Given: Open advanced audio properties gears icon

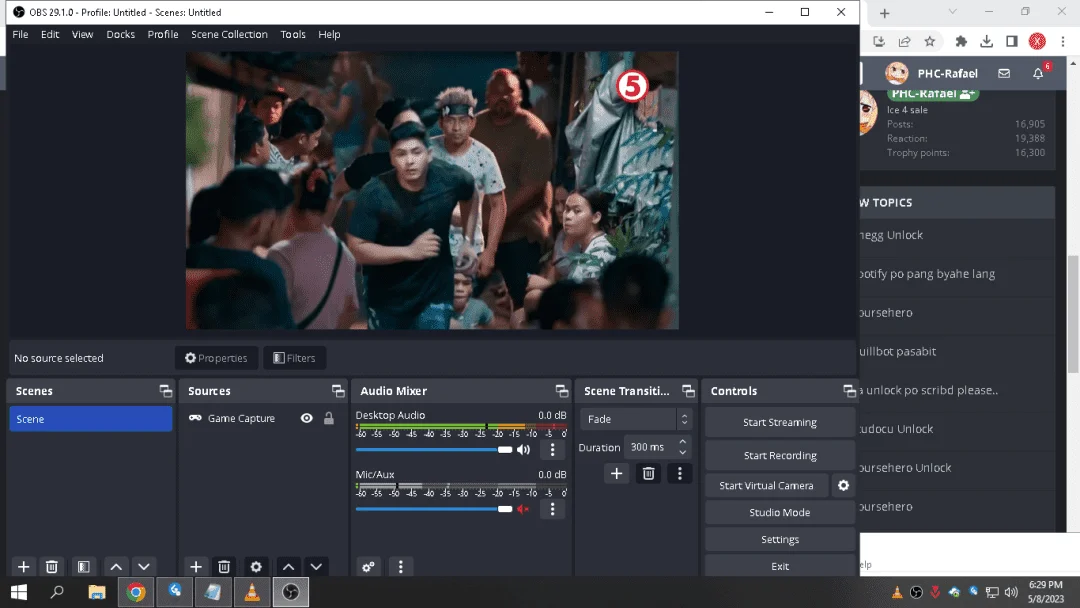Looking at the screenshot, I should click(368, 567).
